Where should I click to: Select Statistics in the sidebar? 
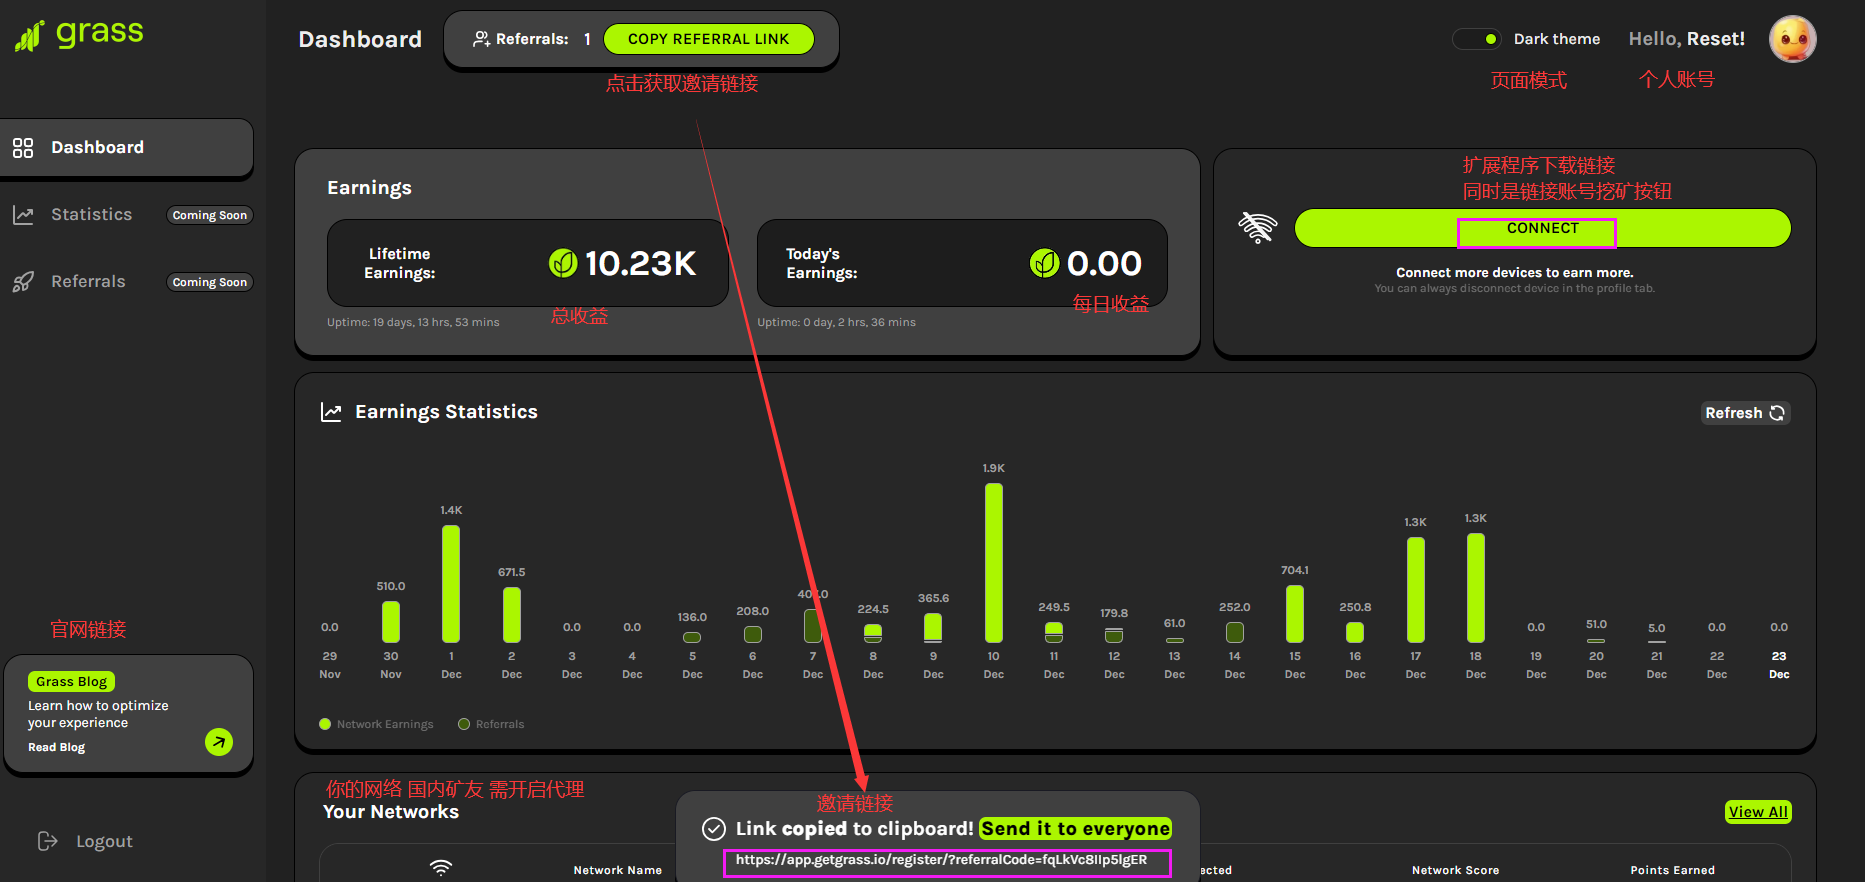coord(91,214)
